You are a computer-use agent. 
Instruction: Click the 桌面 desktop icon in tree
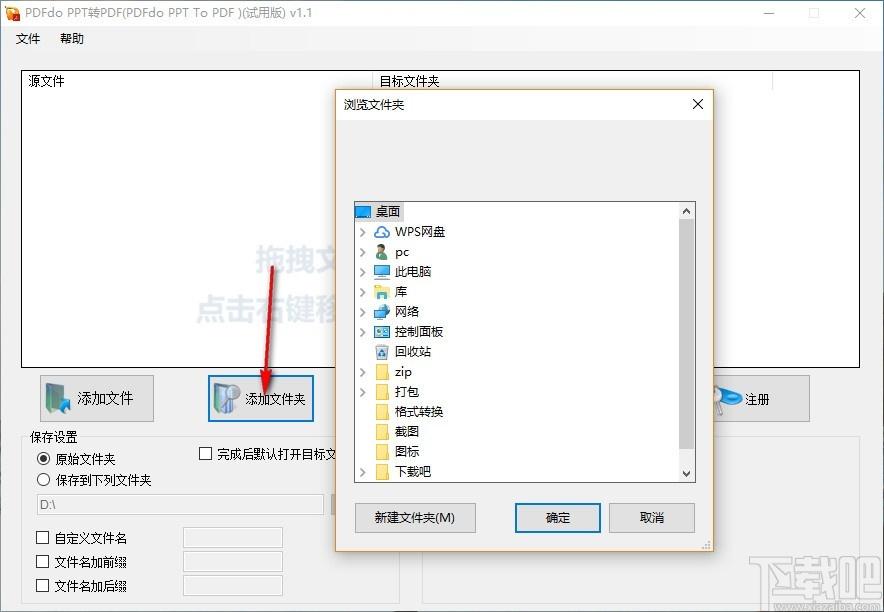pos(363,212)
